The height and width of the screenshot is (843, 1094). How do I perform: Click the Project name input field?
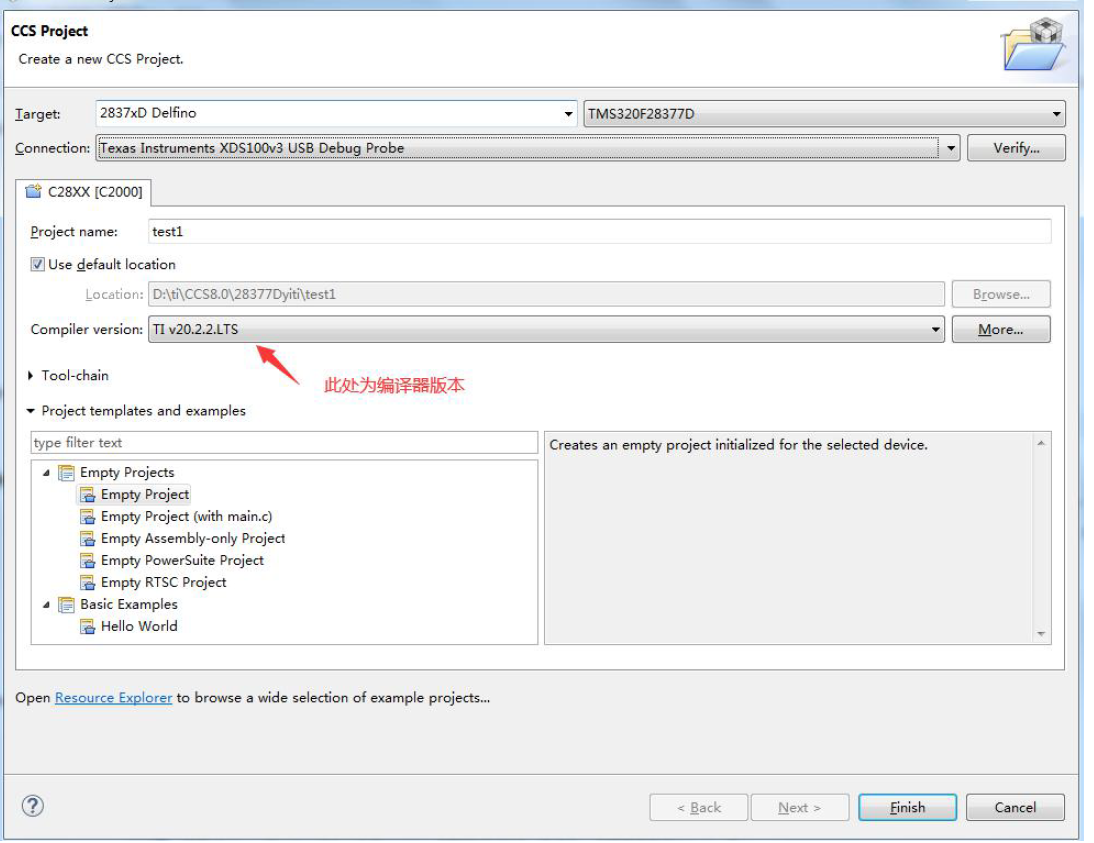point(598,232)
